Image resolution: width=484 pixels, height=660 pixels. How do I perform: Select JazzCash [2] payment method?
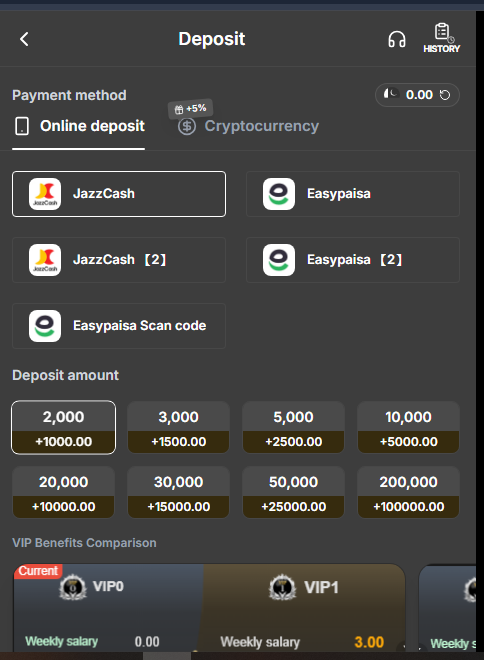pos(119,260)
